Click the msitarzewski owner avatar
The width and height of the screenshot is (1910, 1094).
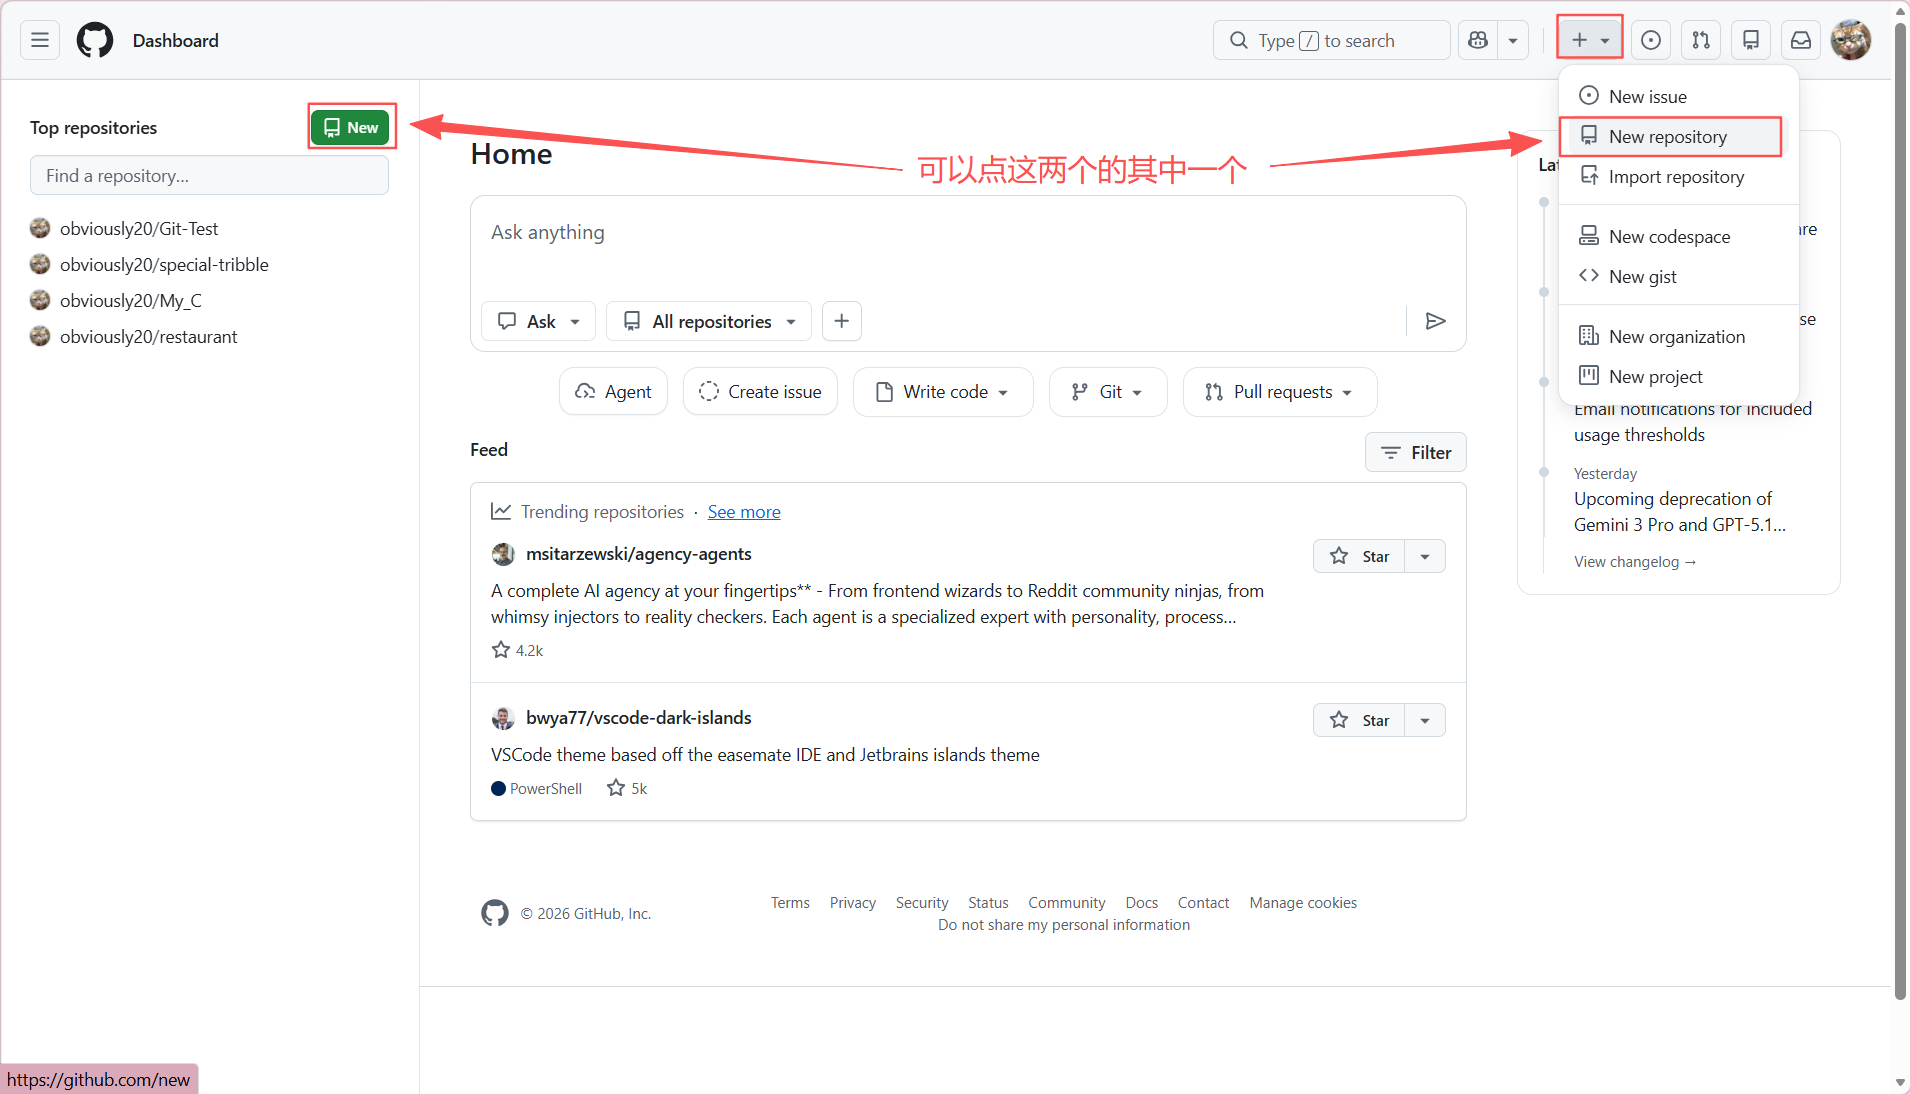503,554
